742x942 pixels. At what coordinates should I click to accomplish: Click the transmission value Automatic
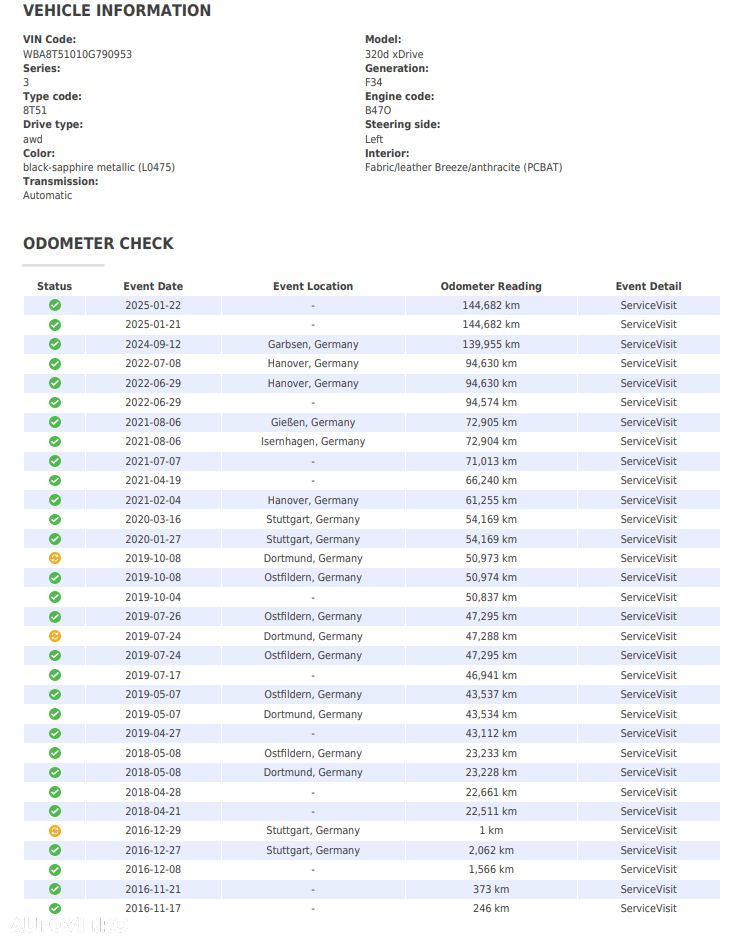tap(47, 196)
